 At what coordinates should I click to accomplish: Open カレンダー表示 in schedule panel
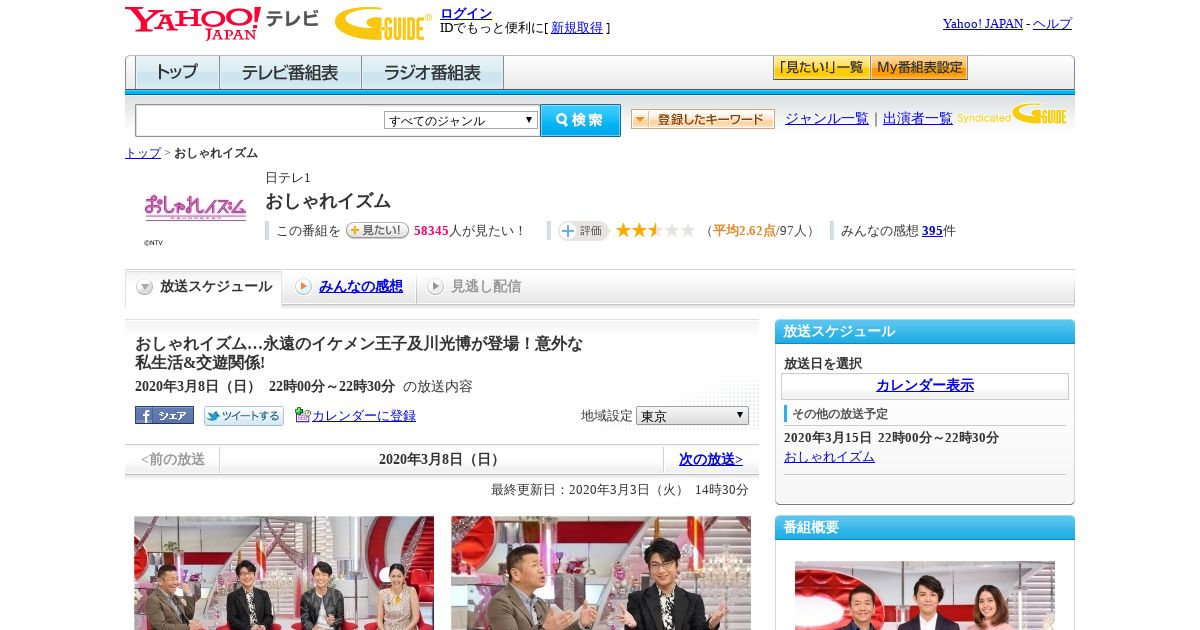point(925,386)
